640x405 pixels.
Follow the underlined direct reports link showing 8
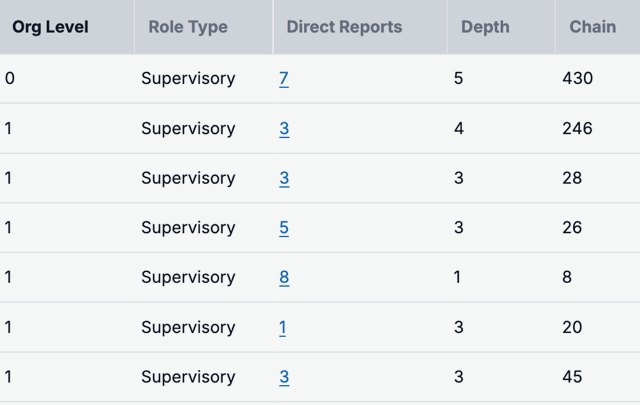pos(284,278)
